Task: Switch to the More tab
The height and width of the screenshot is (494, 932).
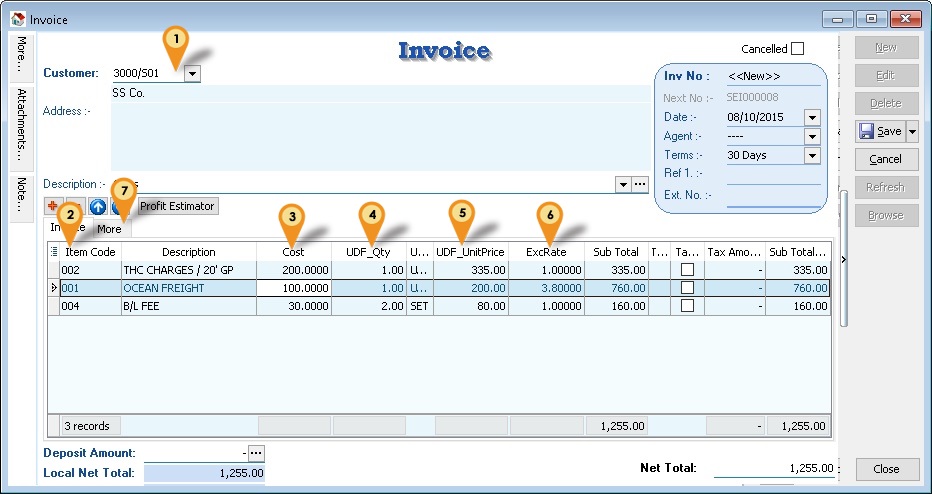Action: (109, 229)
